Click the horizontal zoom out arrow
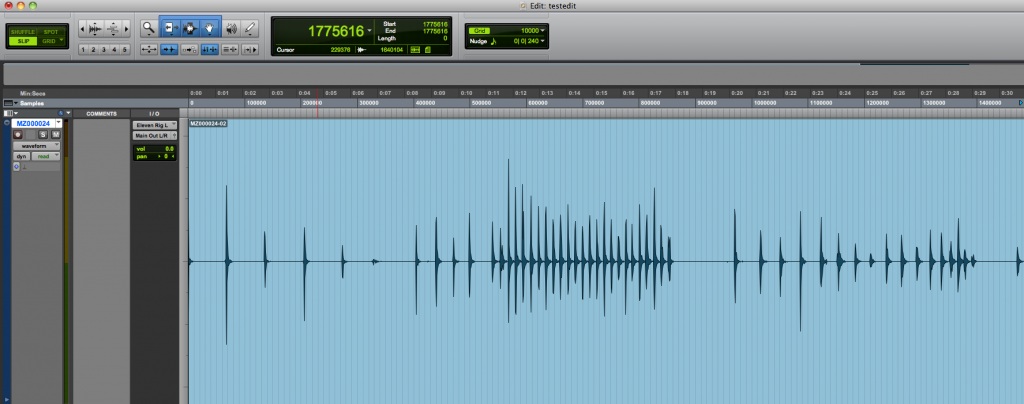This screenshot has width=1024, height=404. (x=82, y=28)
